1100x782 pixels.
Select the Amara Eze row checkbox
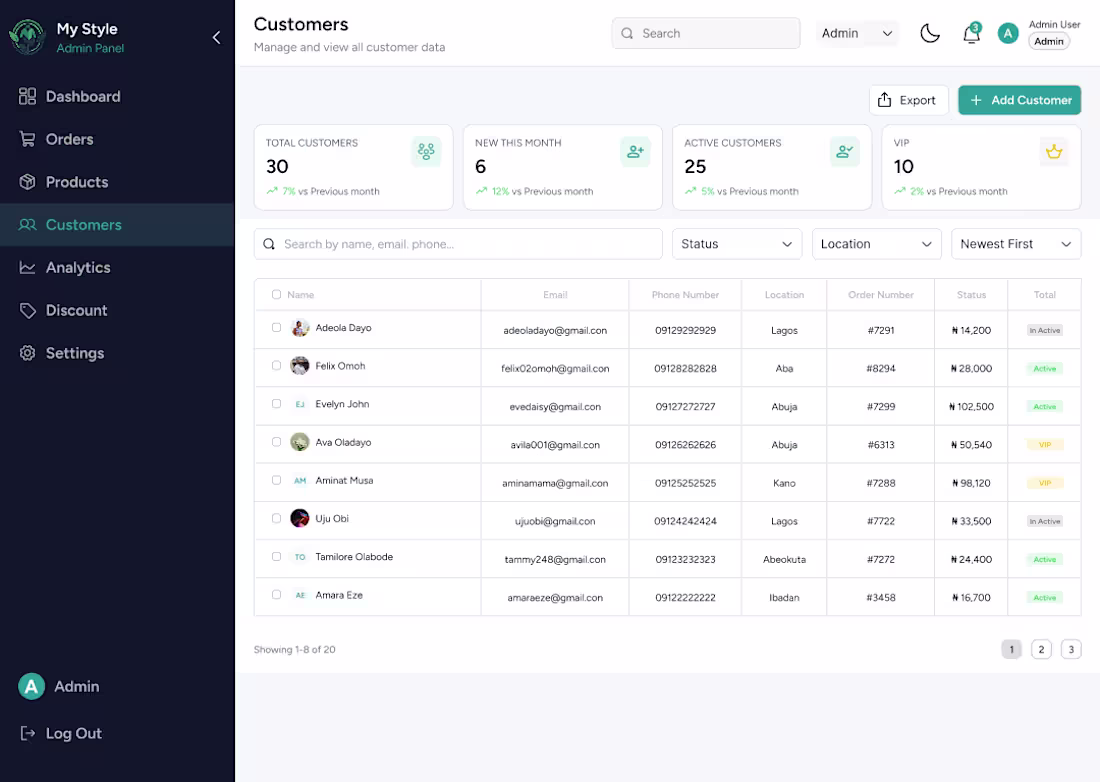coord(276,595)
